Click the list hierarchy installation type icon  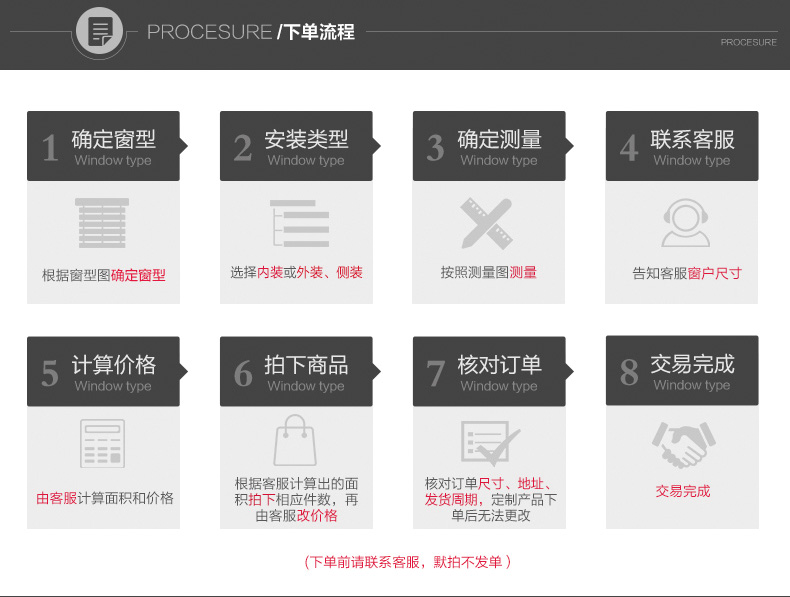point(300,223)
